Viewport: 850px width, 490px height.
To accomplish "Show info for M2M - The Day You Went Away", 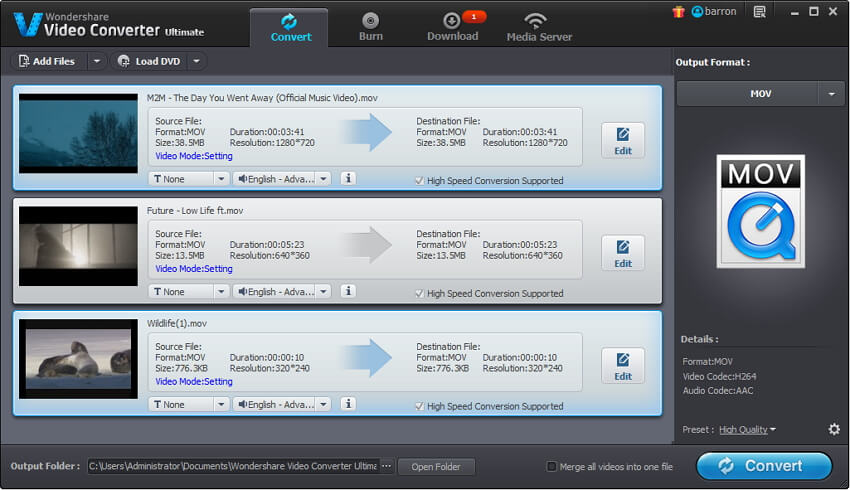I will pyautogui.click(x=349, y=178).
